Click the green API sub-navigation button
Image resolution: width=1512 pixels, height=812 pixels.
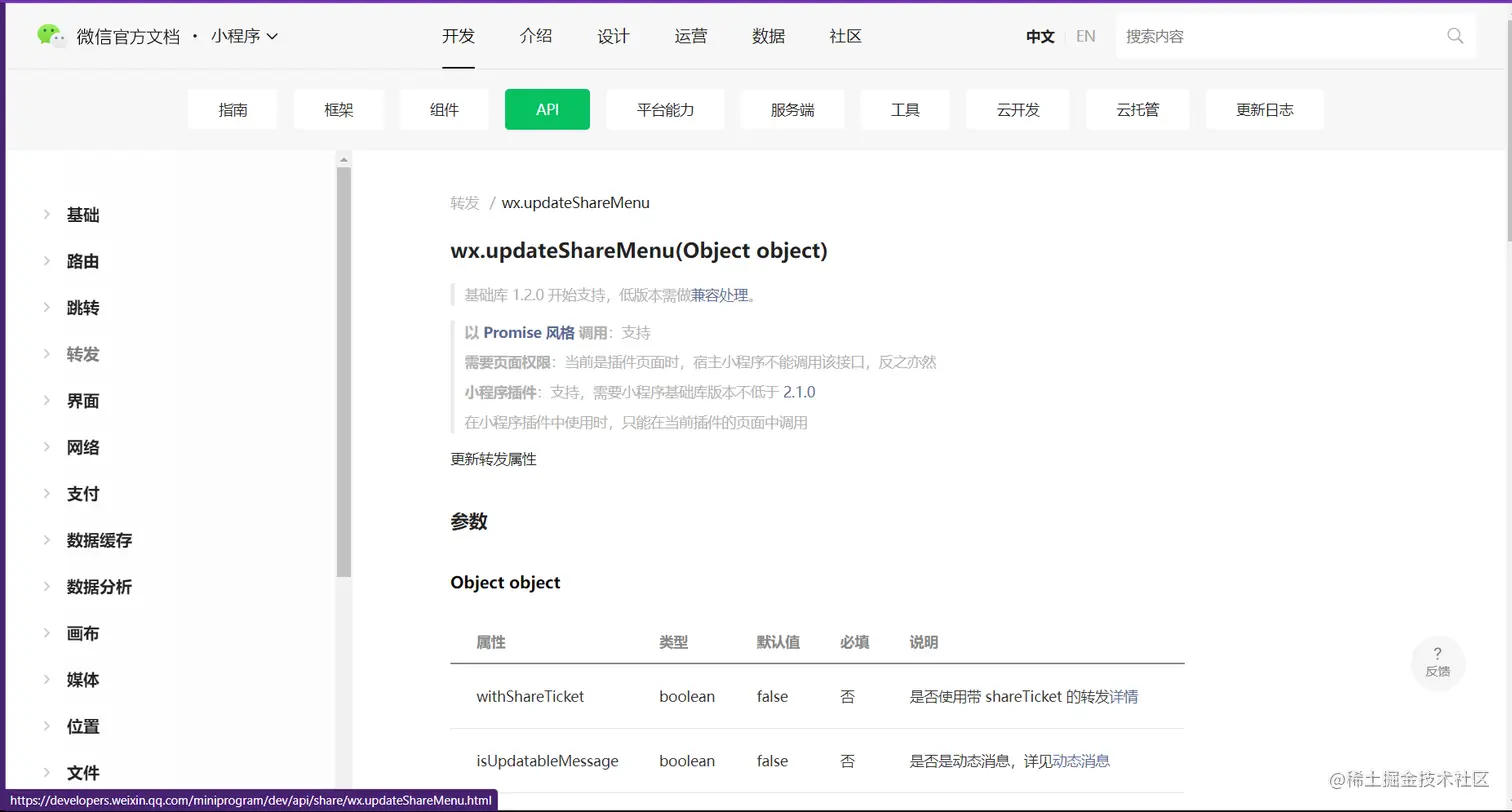[548, 110]
